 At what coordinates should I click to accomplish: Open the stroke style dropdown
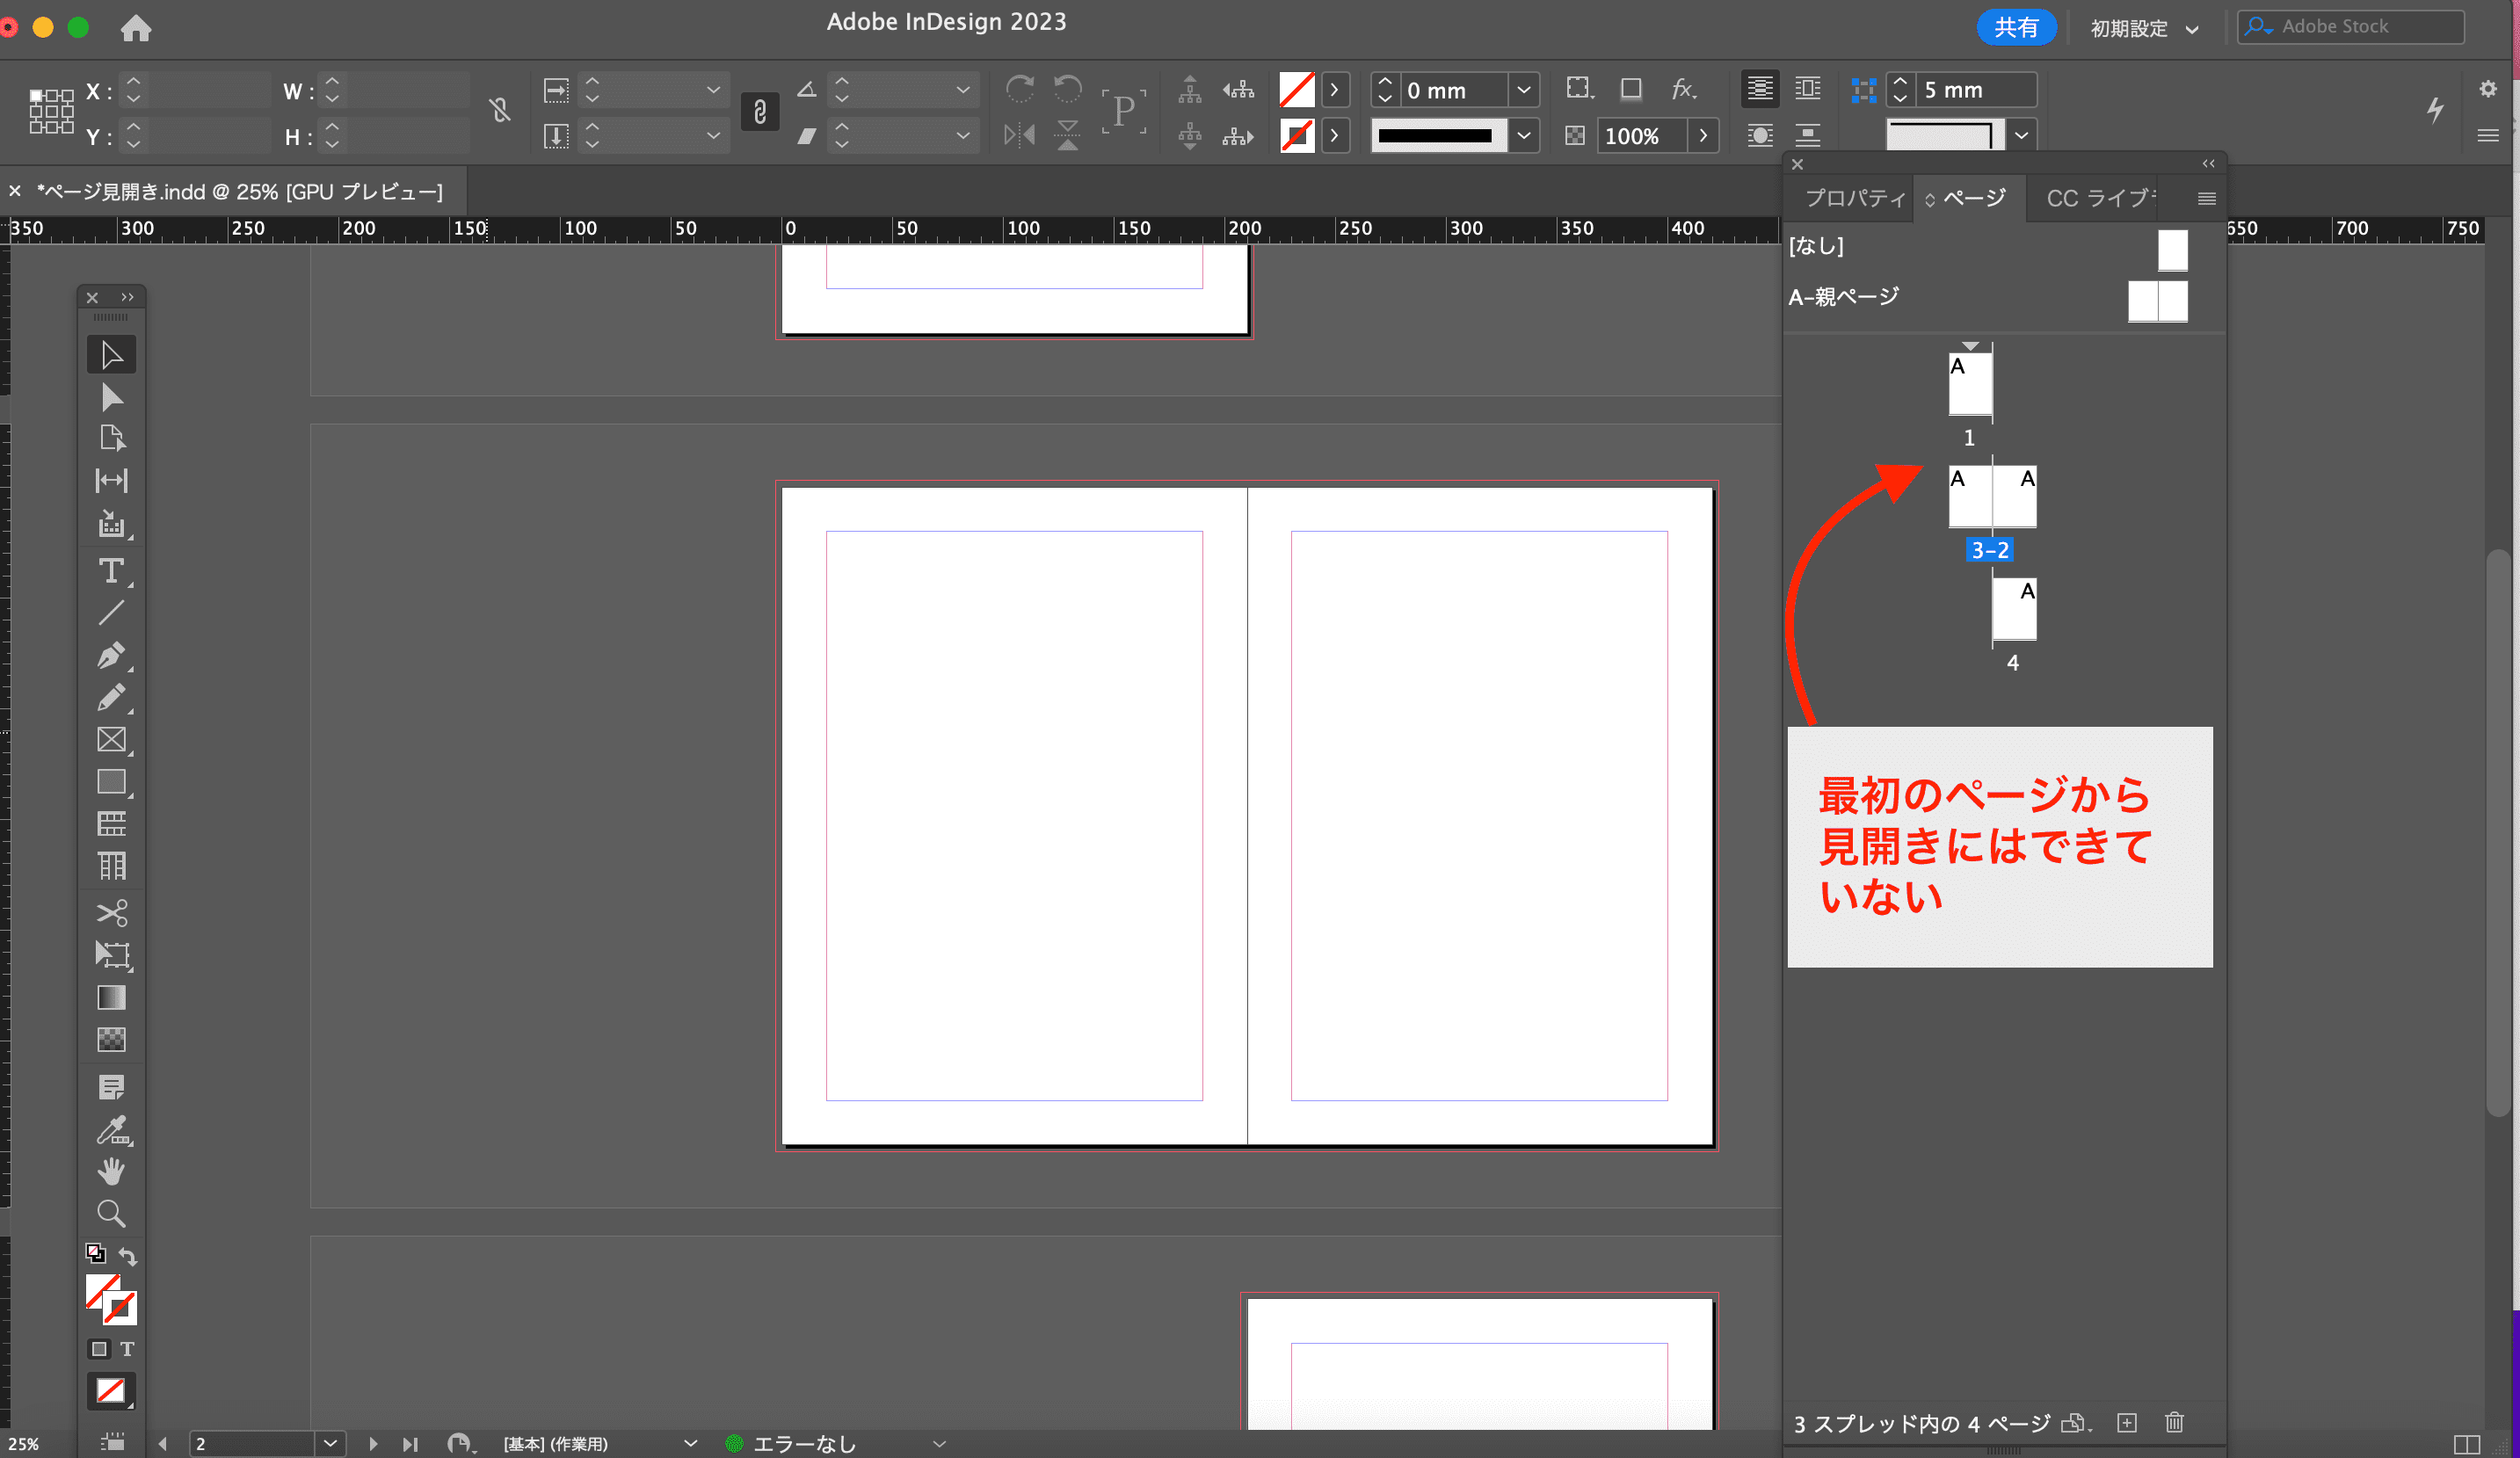pyautogui.click(x=1523, y=135)
